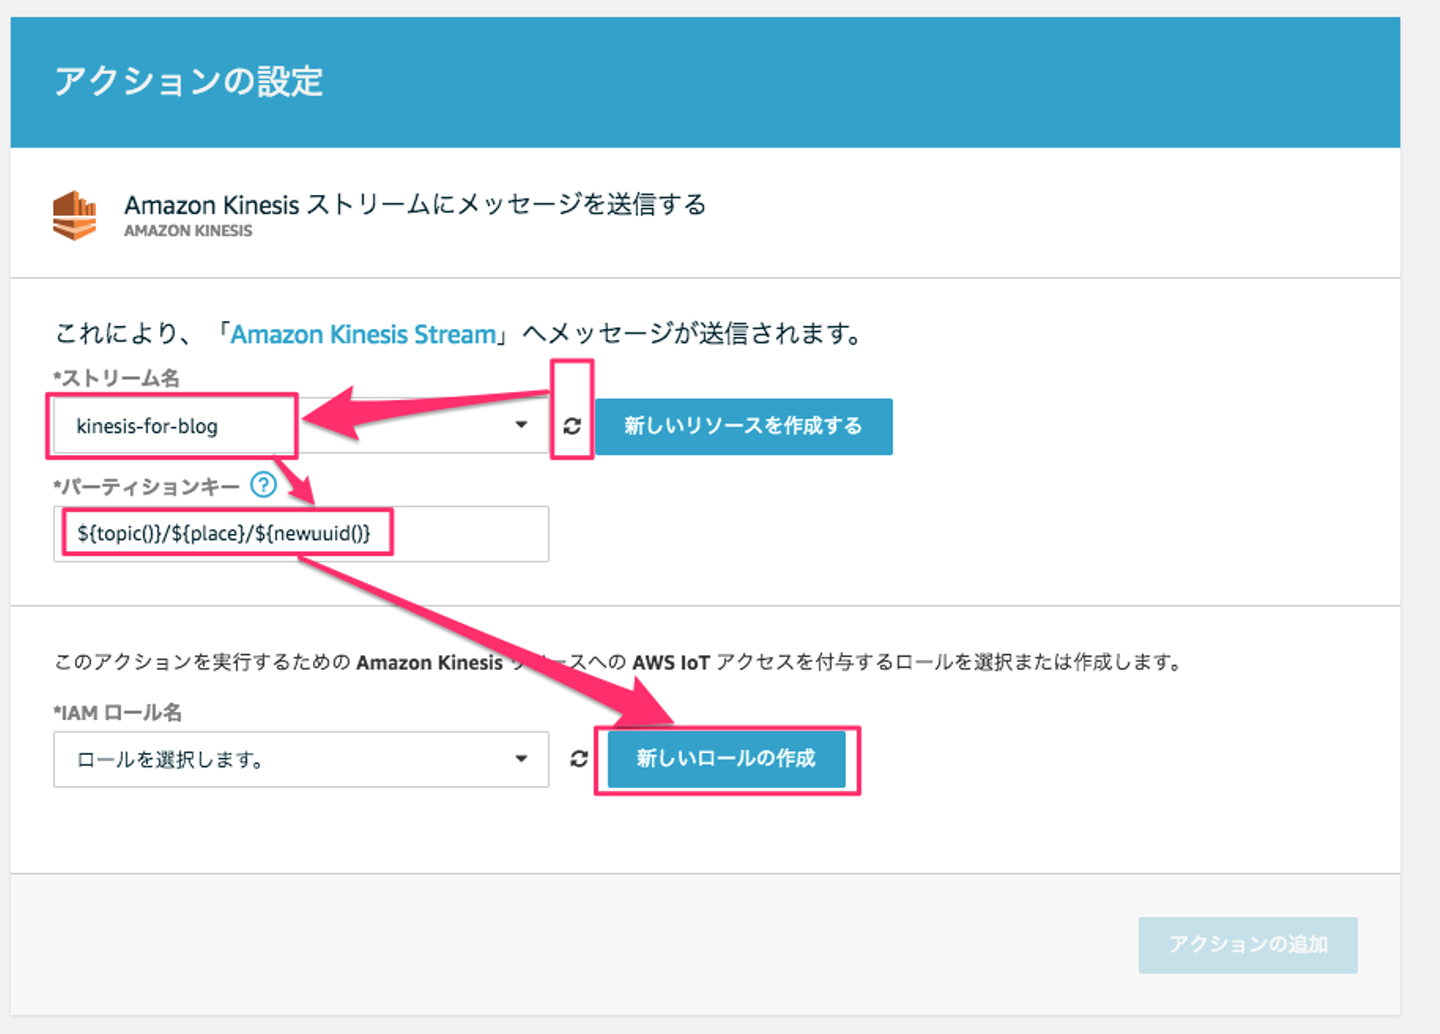Click the orange Amazon Kinesis logo icon
This screenshot has width=1440, height=1034.
75,215
